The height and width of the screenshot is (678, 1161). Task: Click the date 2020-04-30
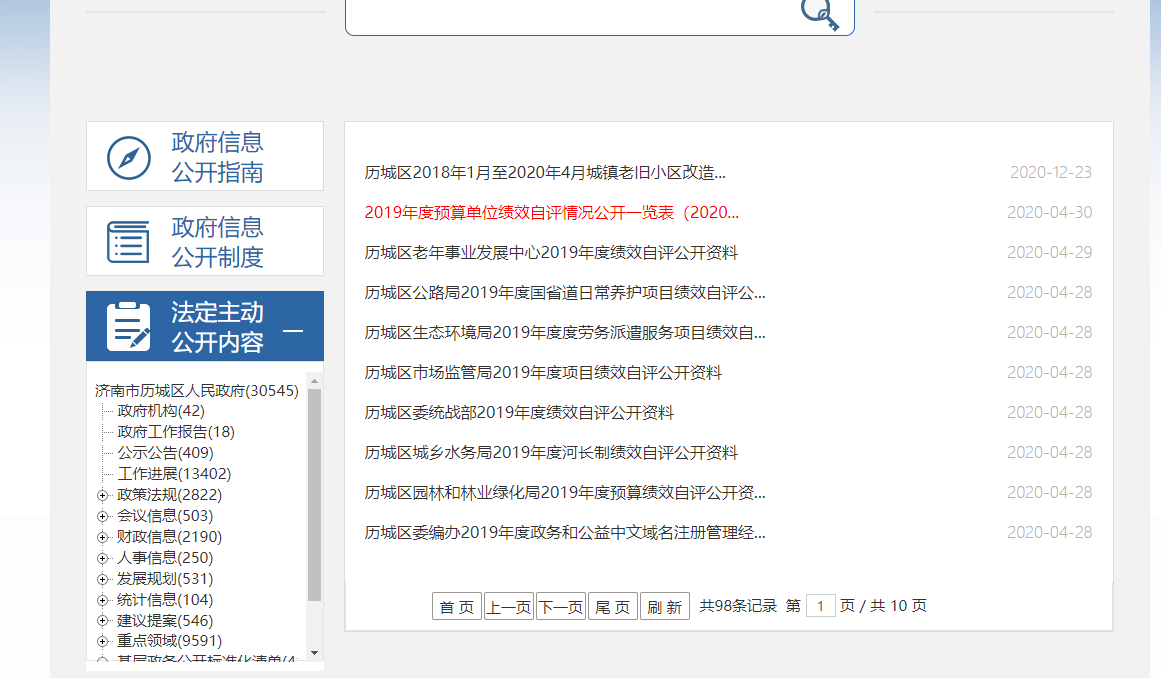[x=1050, y=212]
